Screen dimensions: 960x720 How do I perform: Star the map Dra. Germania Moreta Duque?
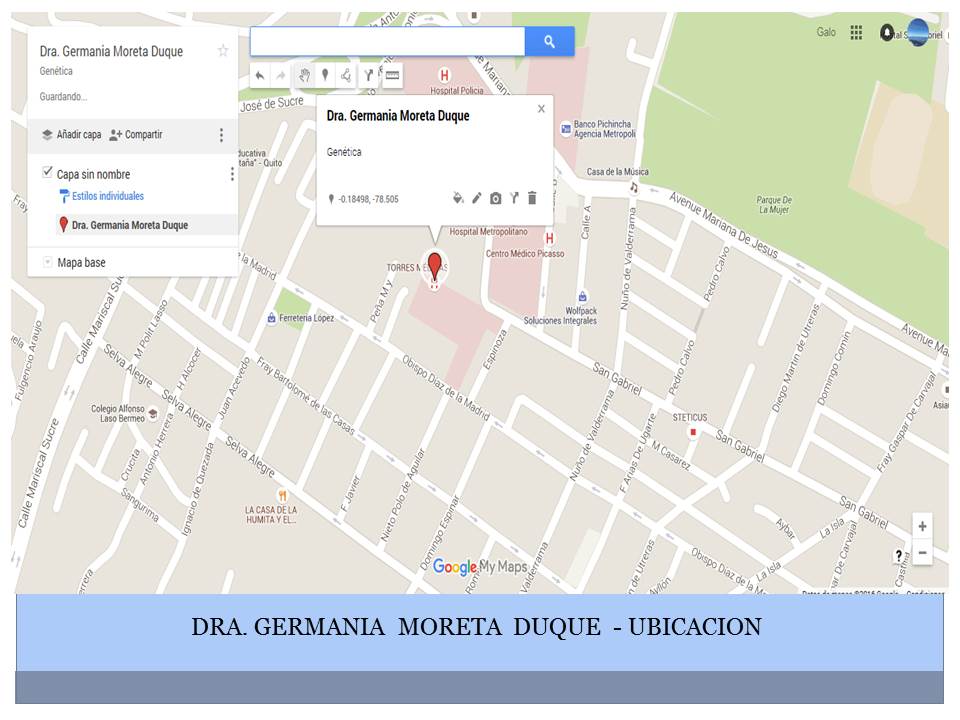(x=223, y=51)
